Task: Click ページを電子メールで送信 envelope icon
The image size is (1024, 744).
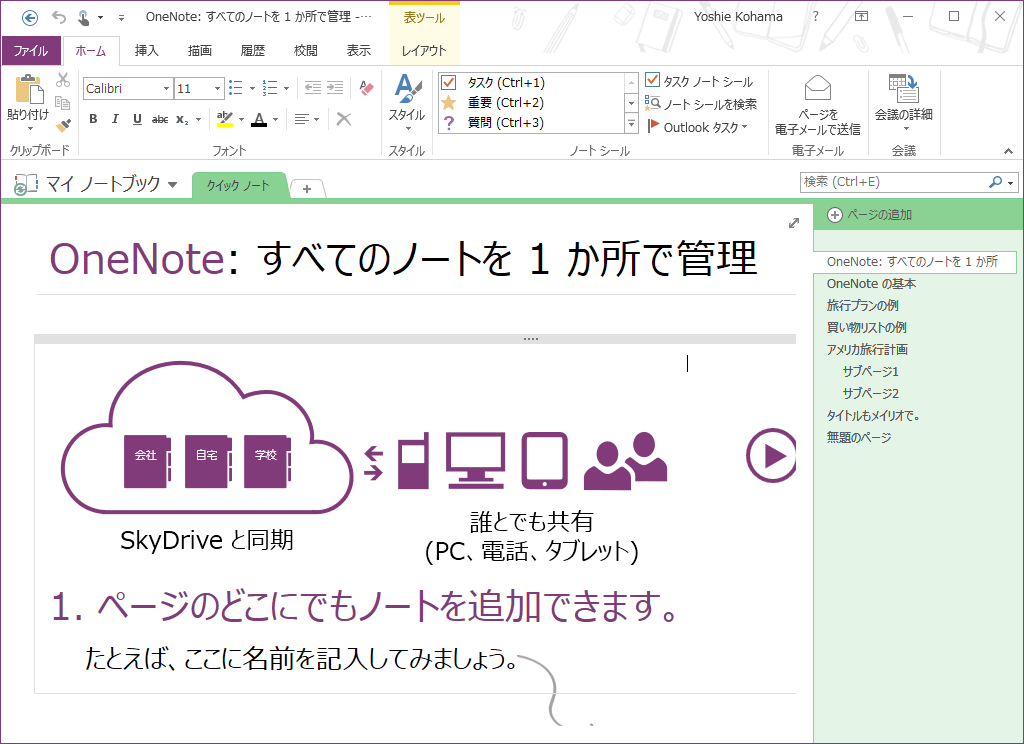Action: pos(818,89)
